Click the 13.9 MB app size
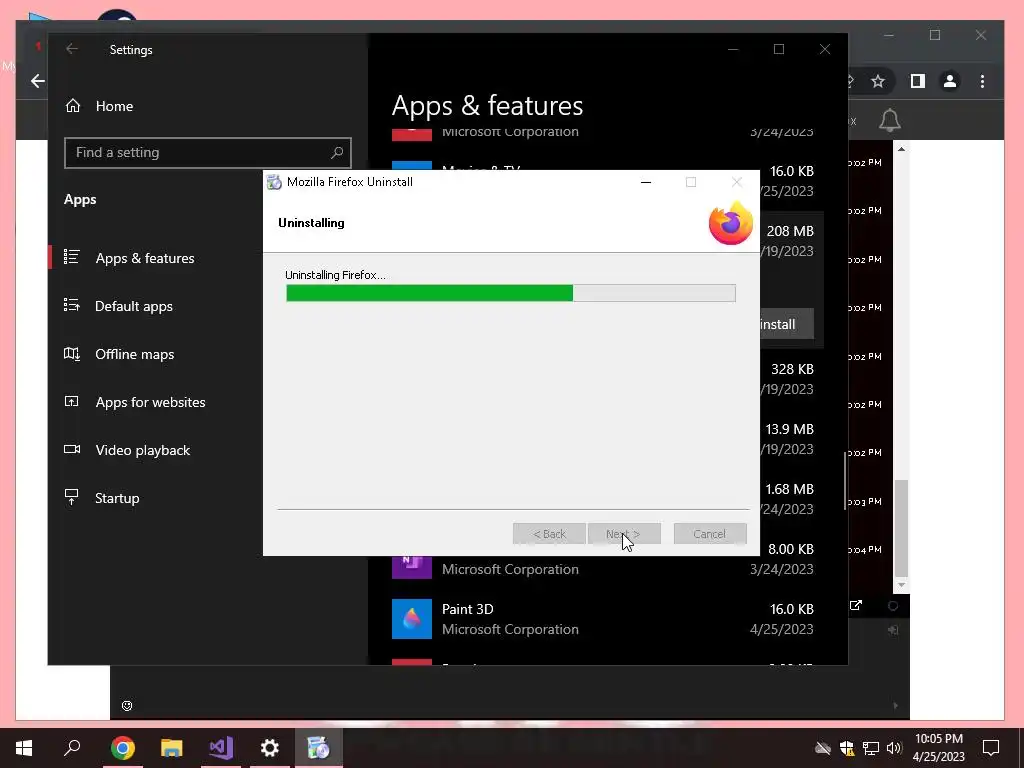 (790, 429)
